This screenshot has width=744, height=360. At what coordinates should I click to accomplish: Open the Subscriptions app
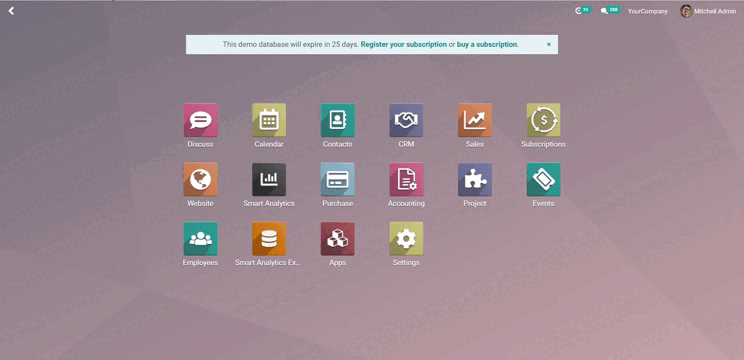pos(543,120)
